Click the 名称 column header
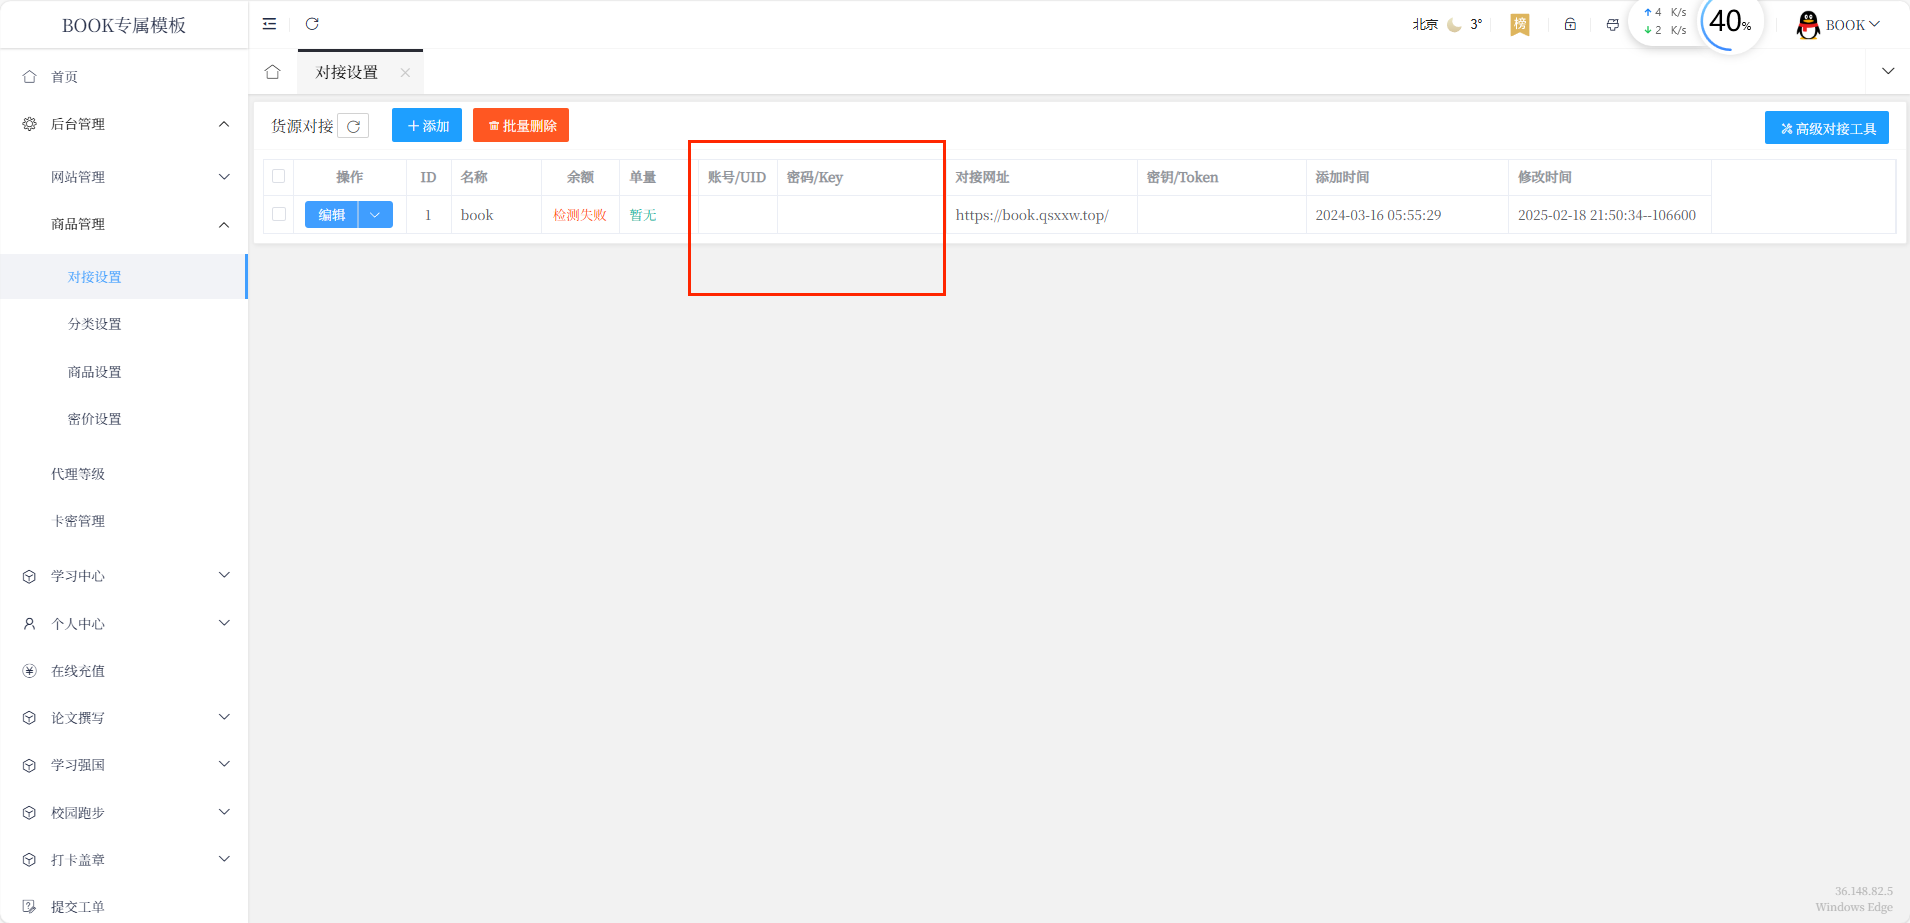Image resolution: width=1910 pixels, height=923 pixels. click(x=474, y=177)
